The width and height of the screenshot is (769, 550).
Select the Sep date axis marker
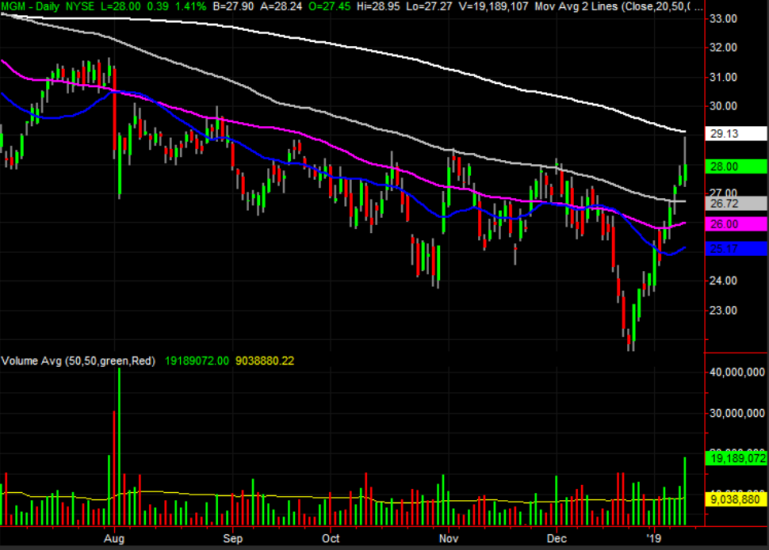[x=232, y=539]
